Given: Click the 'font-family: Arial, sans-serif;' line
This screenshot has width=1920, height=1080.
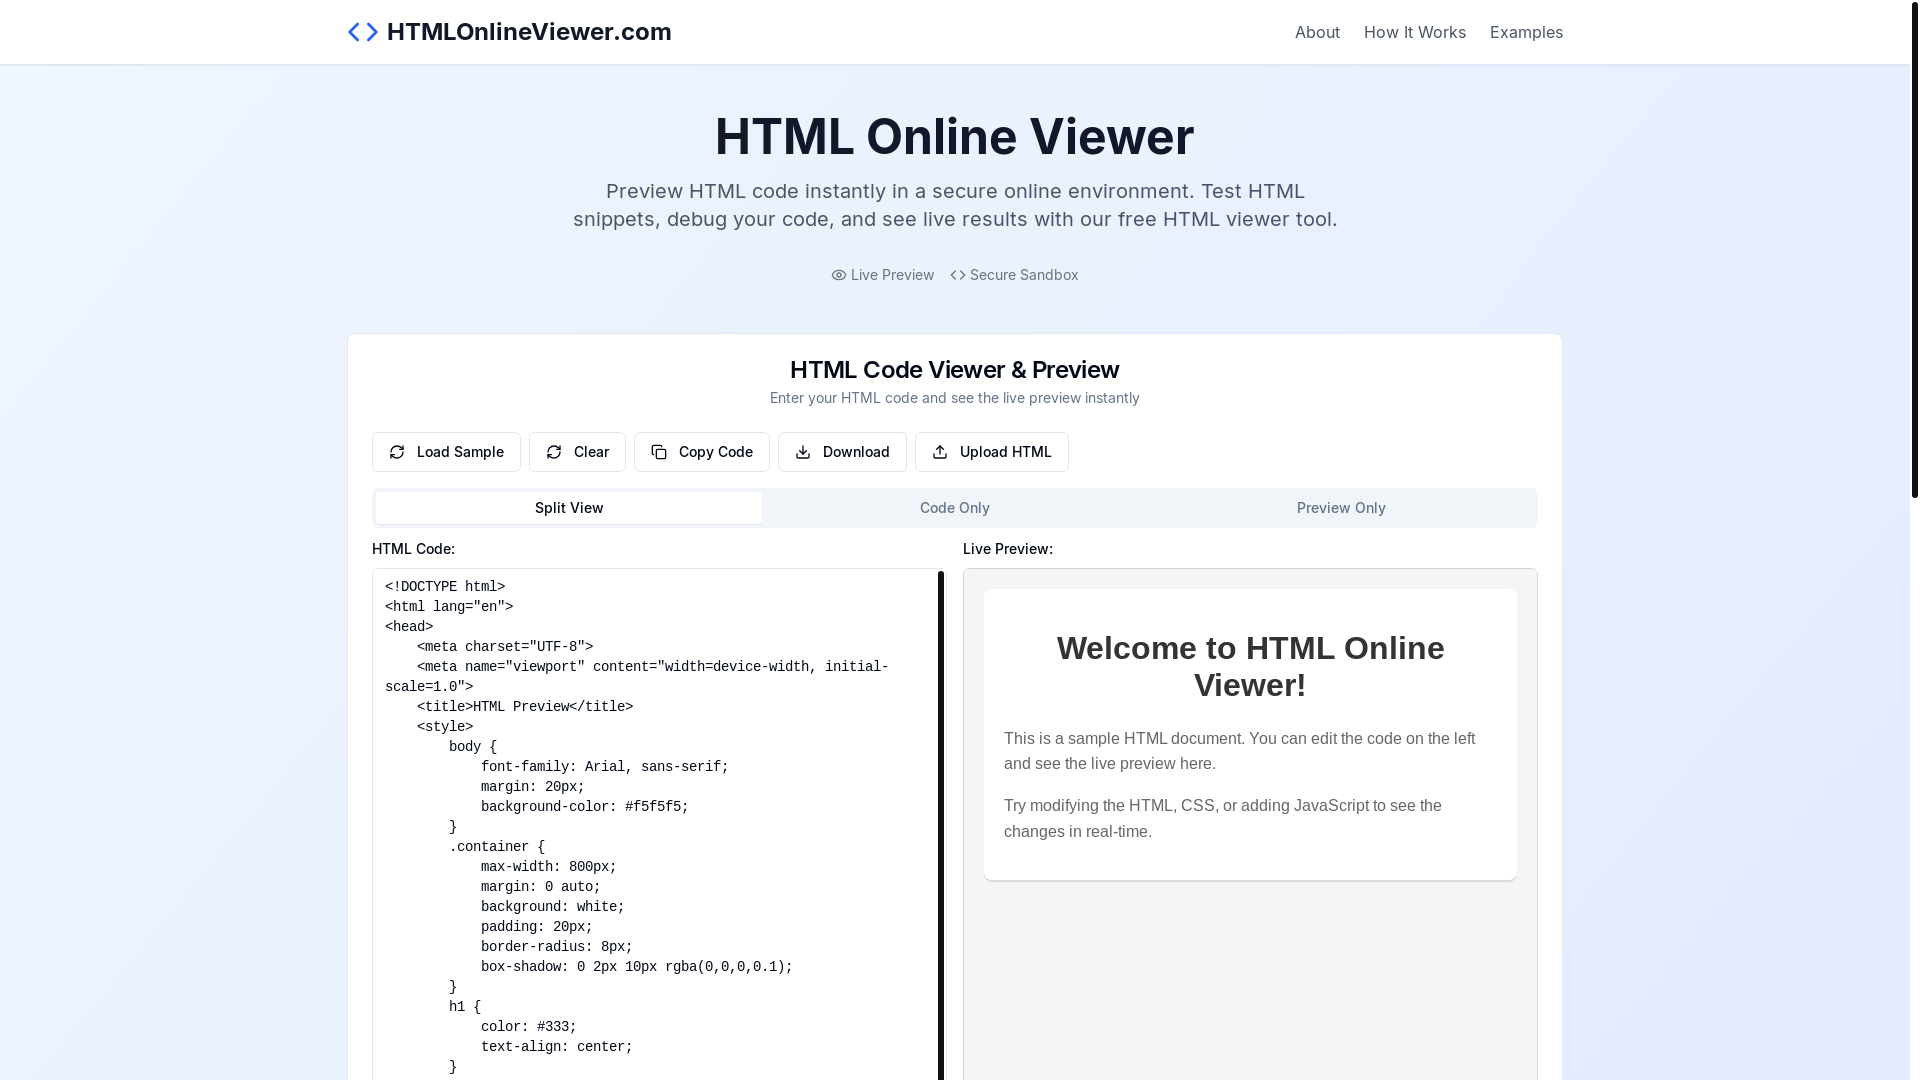Looking at the screenshot, I should [x=605, y=767].
